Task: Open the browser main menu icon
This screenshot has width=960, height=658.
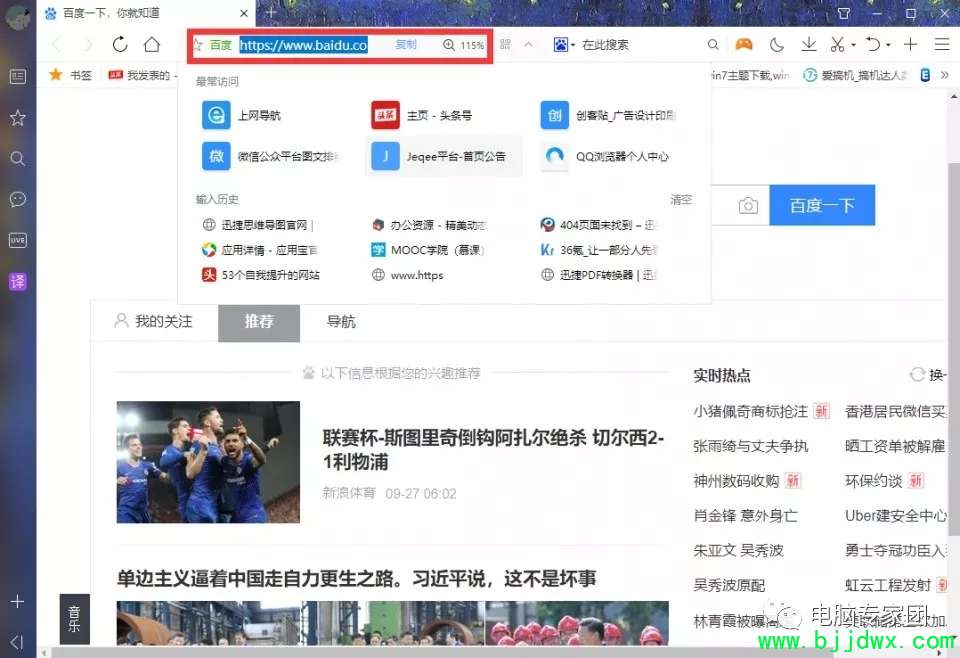Action: pyautogui.click(x=942, y=44)
